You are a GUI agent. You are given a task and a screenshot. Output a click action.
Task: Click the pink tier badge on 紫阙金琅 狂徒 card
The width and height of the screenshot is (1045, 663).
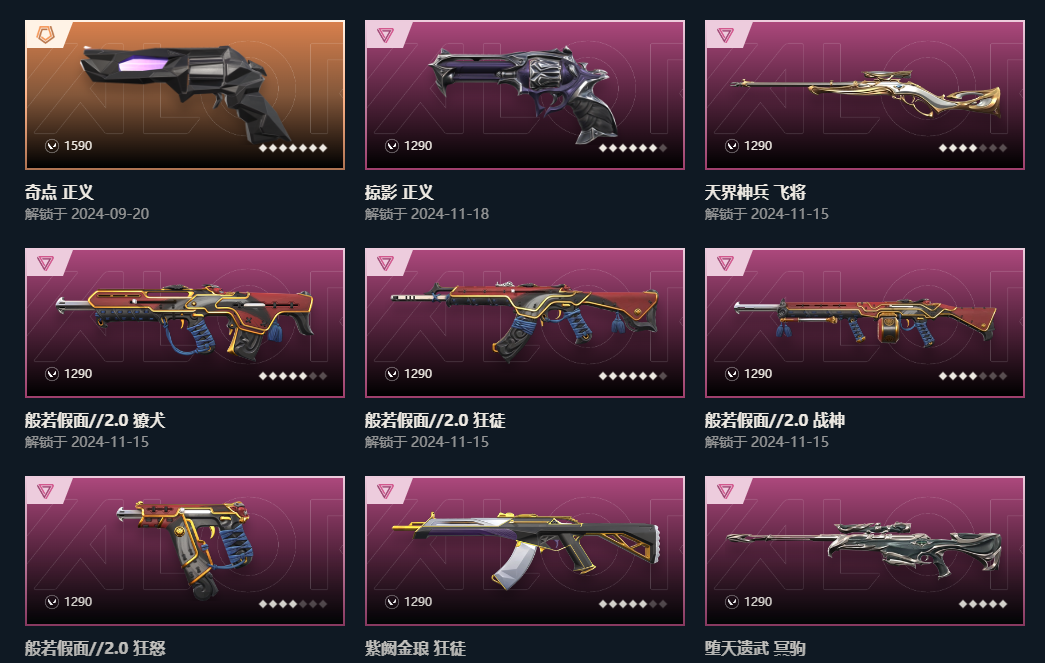tap(385, 491)
